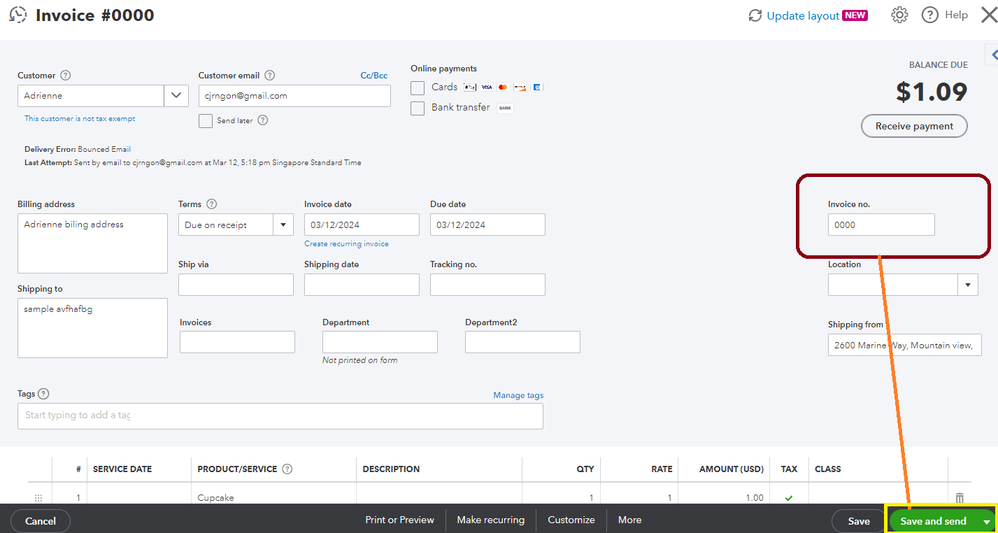Click the customer not tax exempt link

pyautogui.click(x=80, y=118)
